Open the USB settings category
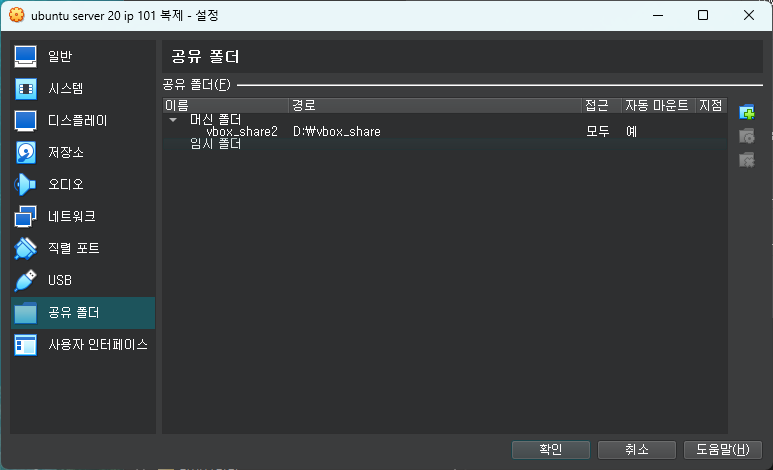 click(83, 281)
